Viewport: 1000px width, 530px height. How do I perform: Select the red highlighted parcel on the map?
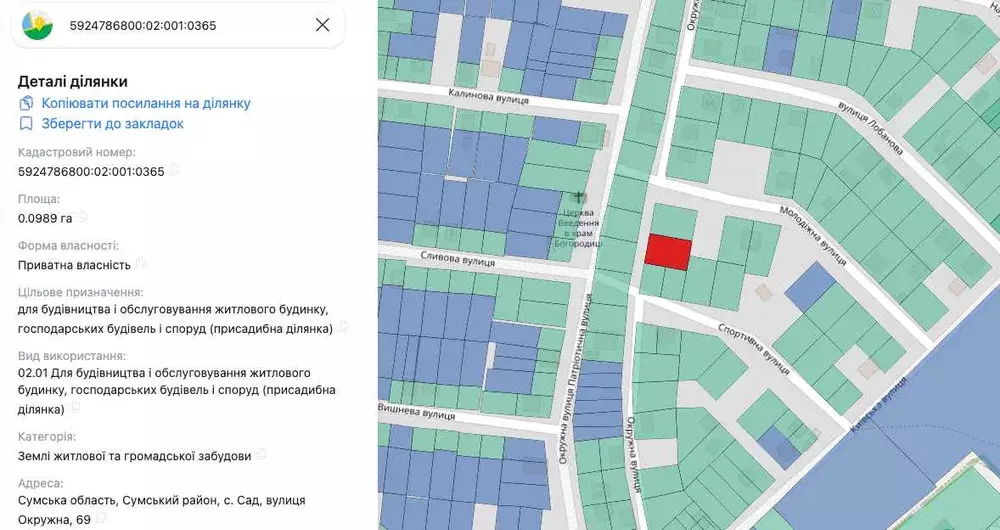tap(667, 252)
